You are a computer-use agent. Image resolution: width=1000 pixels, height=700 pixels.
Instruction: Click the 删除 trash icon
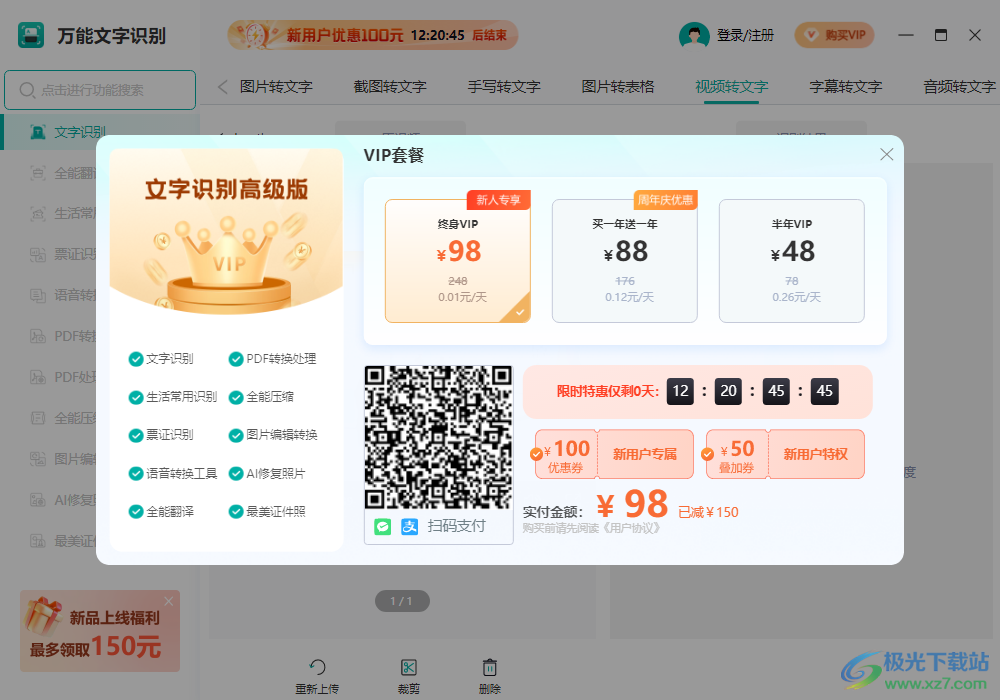tap(490, 667)
